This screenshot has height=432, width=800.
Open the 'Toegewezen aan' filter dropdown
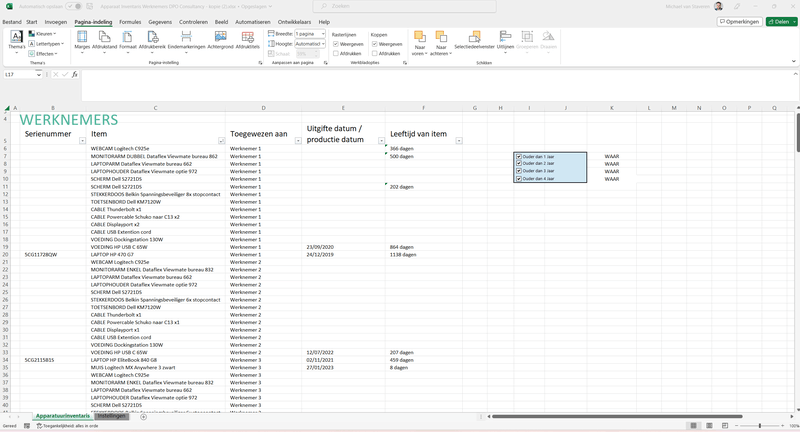(x=297, y=141)
